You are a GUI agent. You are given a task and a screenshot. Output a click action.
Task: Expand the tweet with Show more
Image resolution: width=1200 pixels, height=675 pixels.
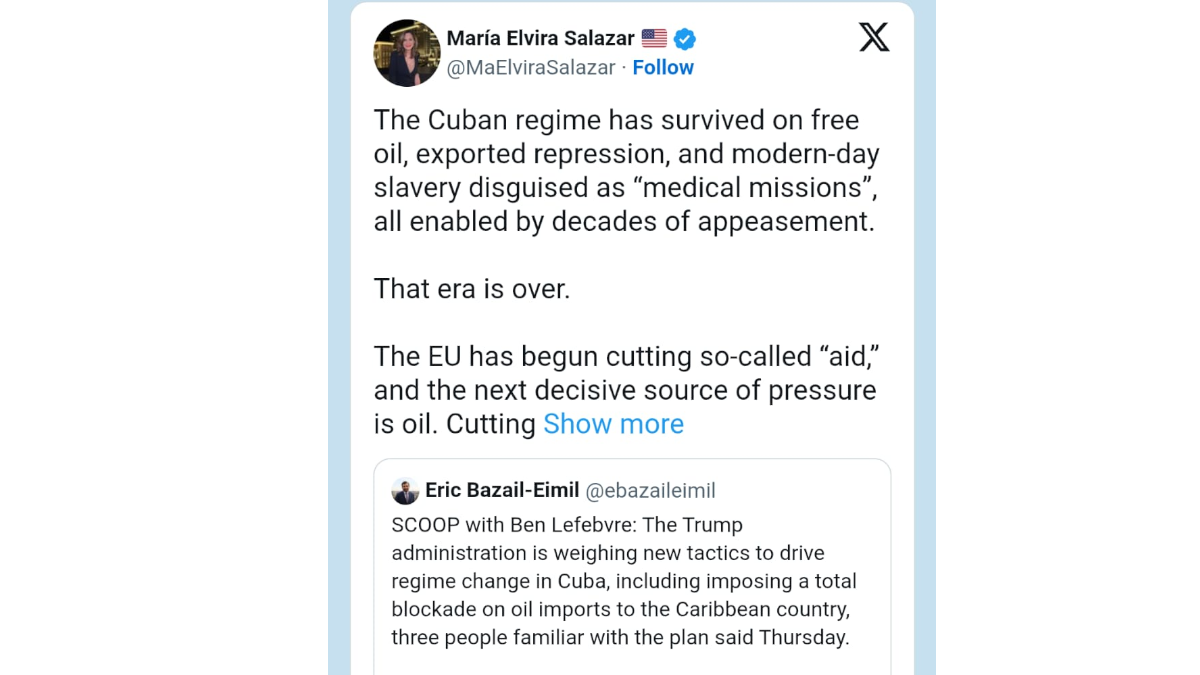[x=613, y=424]
